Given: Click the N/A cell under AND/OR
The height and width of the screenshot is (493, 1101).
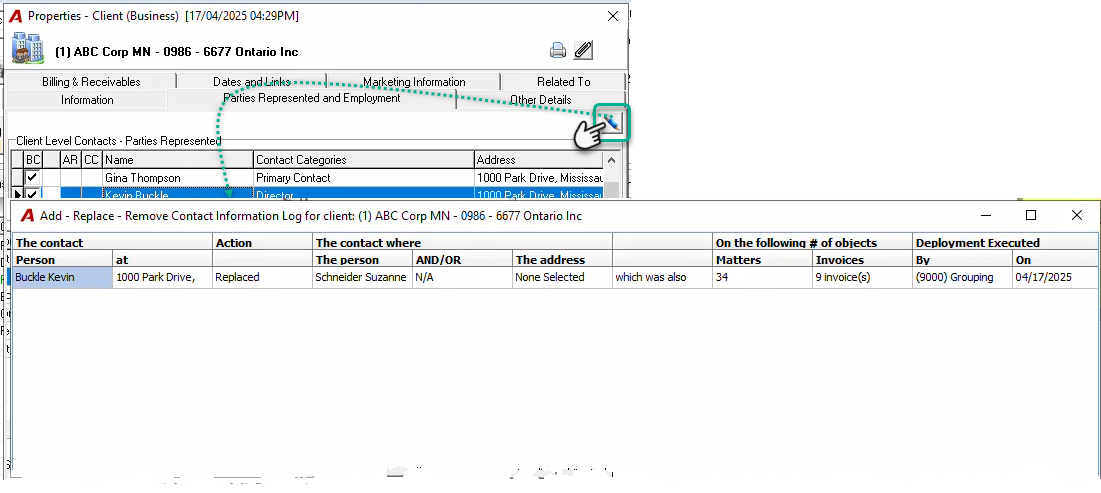Looking at the screenshot, I should click(x=462, y=277).
